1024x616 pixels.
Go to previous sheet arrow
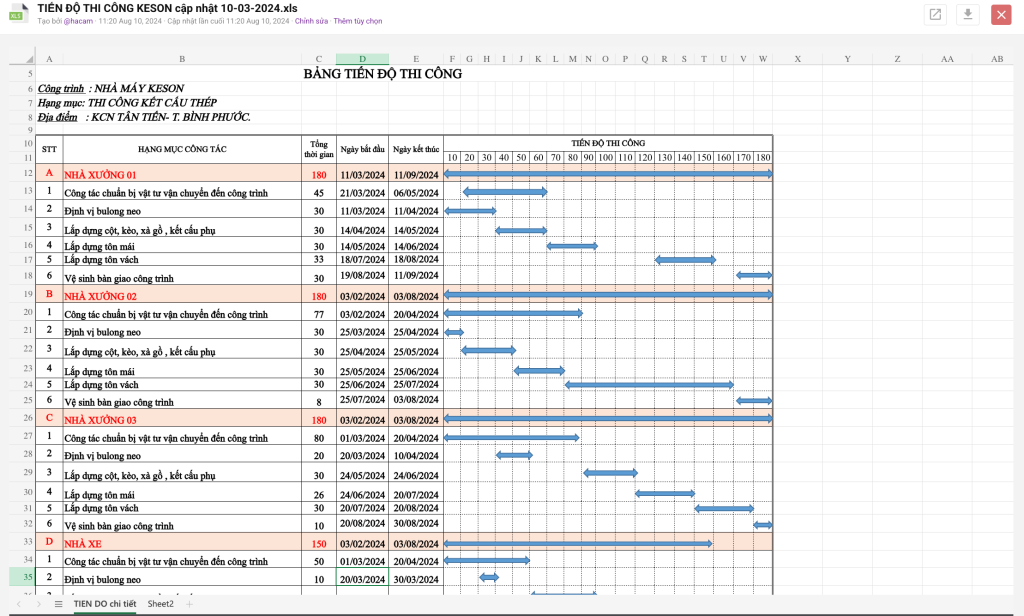(18, 604)
